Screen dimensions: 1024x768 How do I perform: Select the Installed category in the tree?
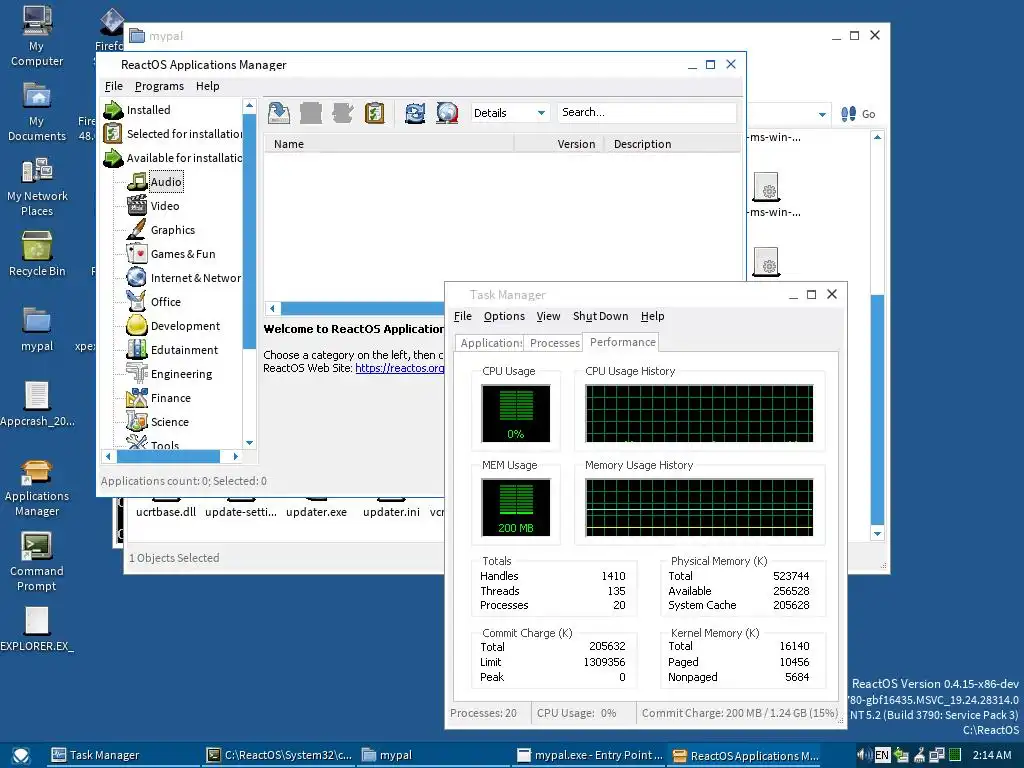(x=148, y=110)
